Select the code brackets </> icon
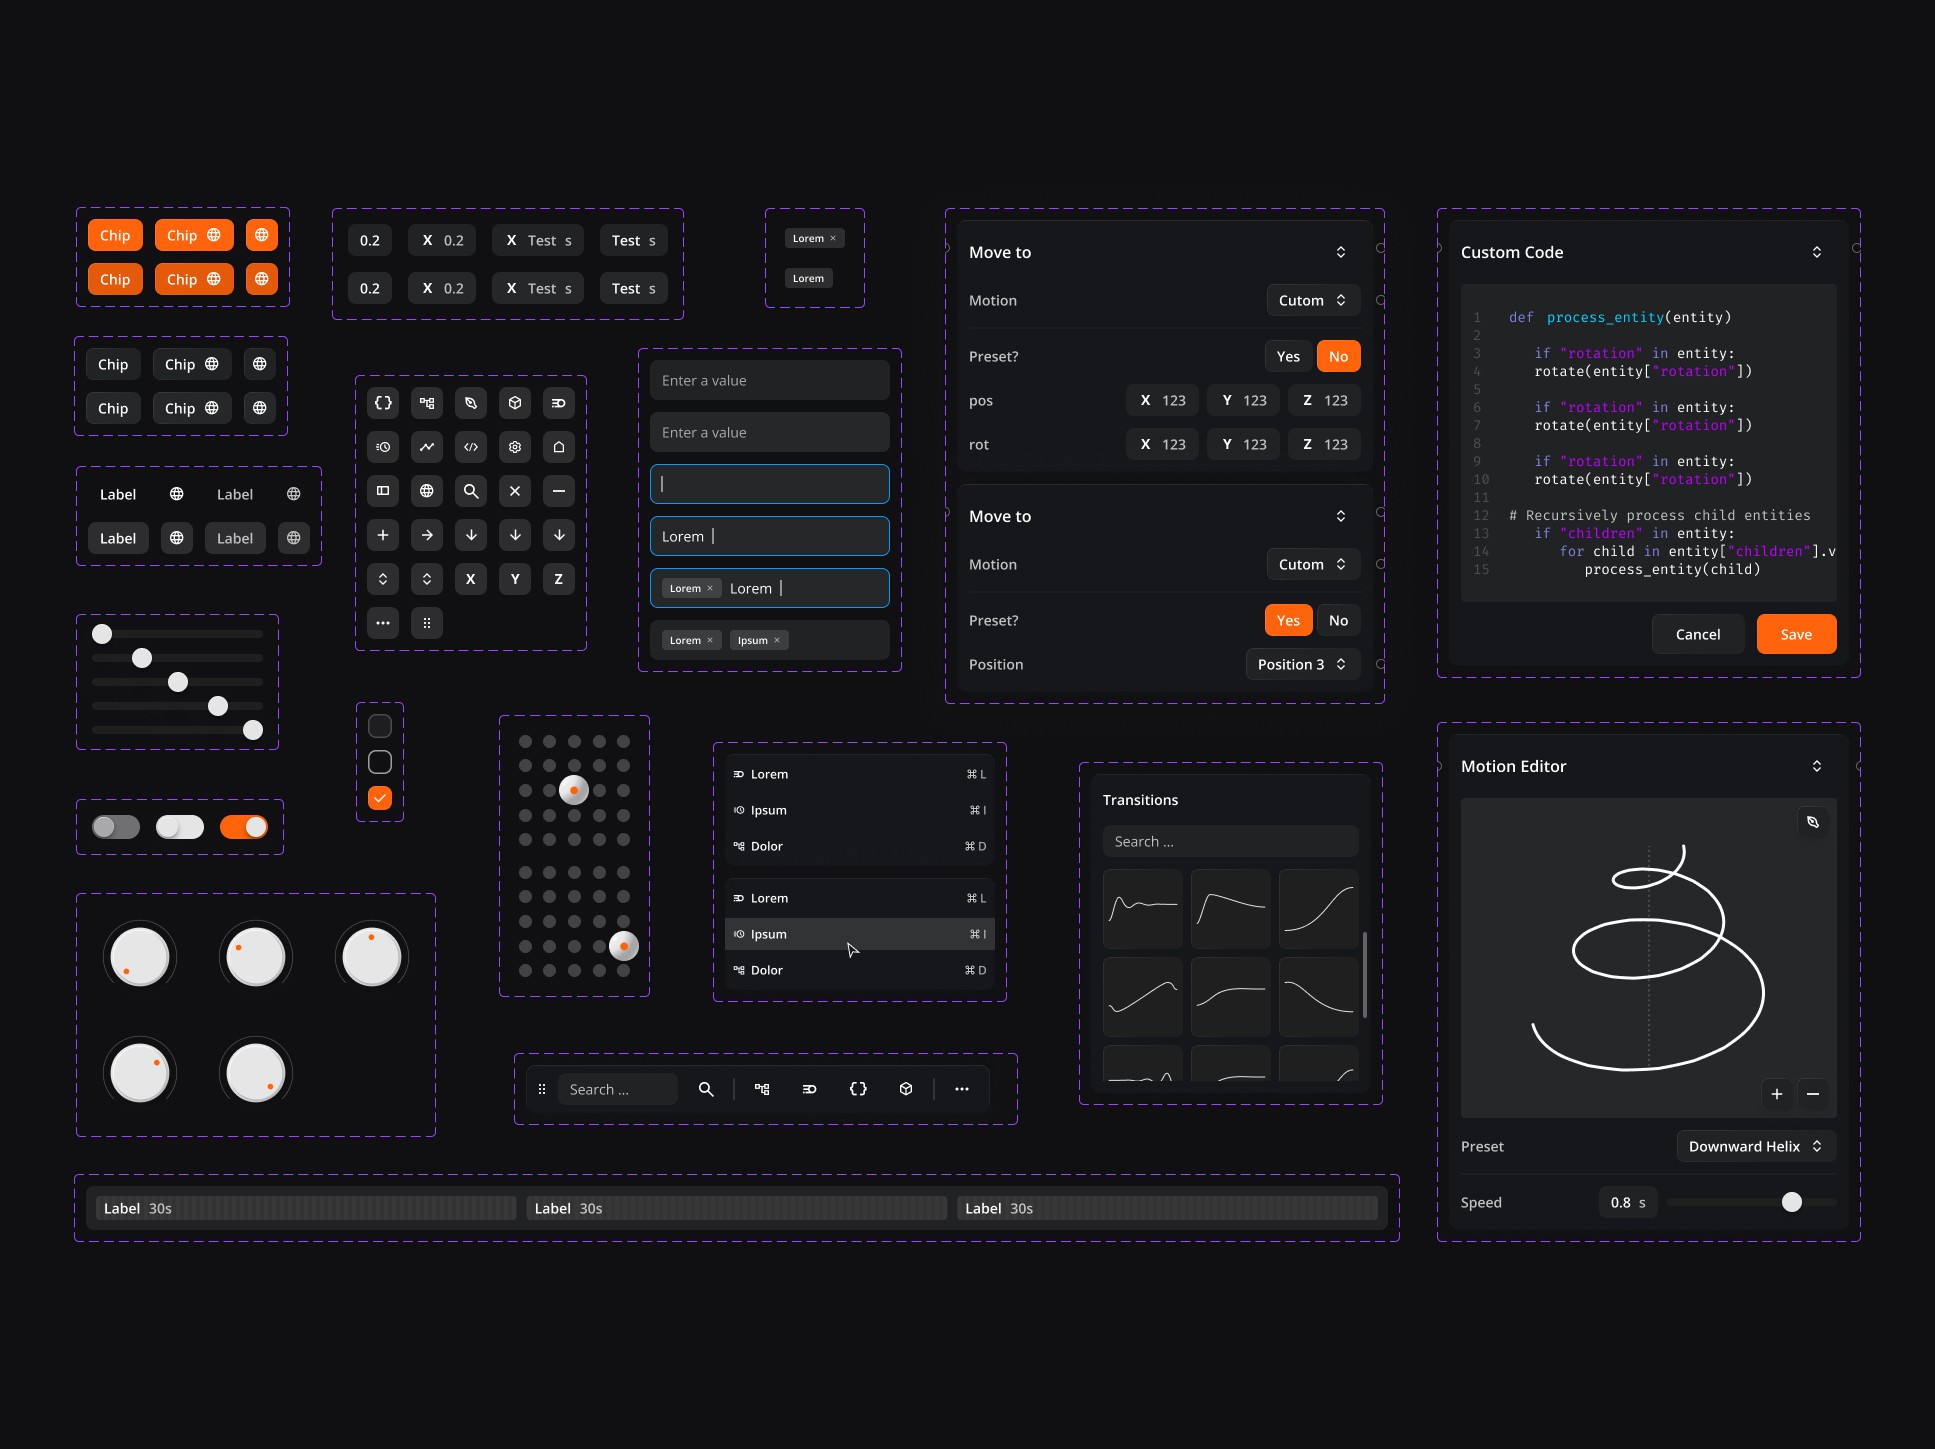This screenshot has width=1935, height=1449. click(x=471, y=447)
